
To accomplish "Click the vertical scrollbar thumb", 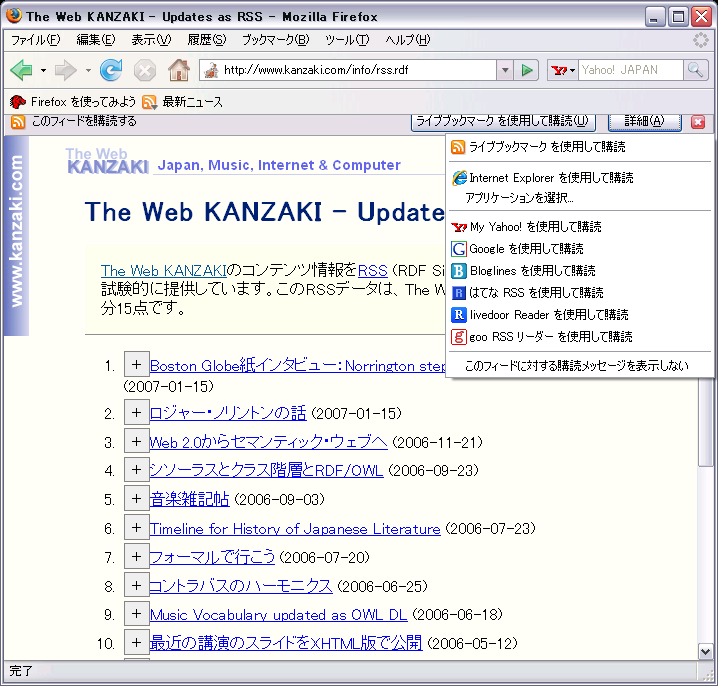I will [705, 421].
